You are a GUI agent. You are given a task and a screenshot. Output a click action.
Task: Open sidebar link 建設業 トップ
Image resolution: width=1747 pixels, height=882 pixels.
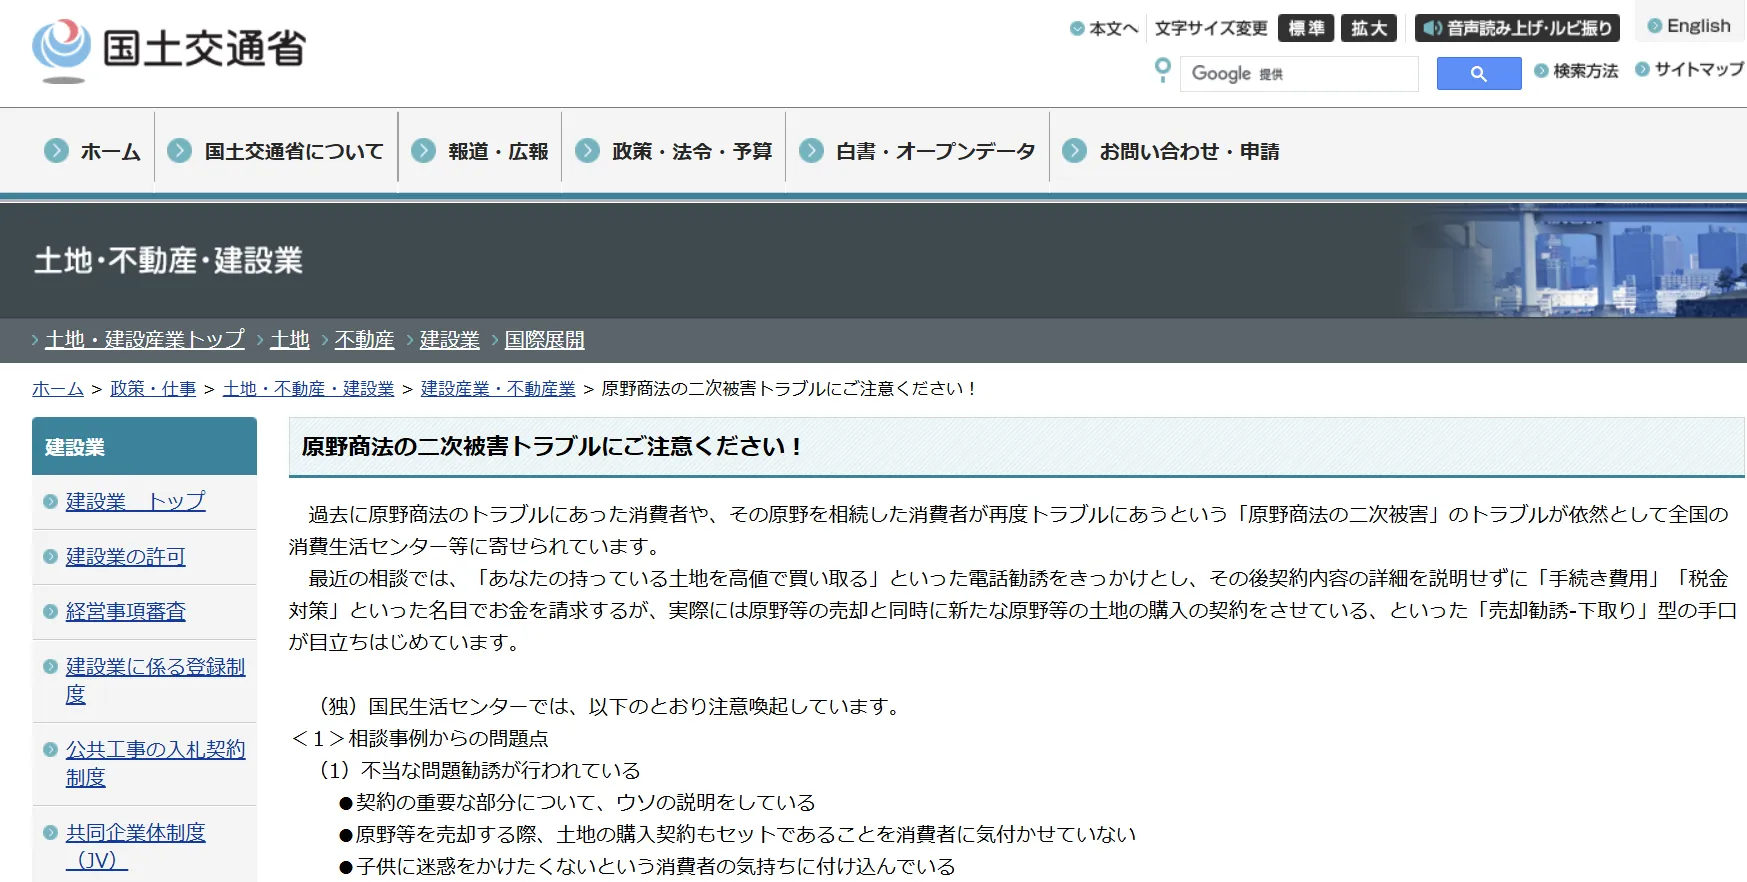136,502
